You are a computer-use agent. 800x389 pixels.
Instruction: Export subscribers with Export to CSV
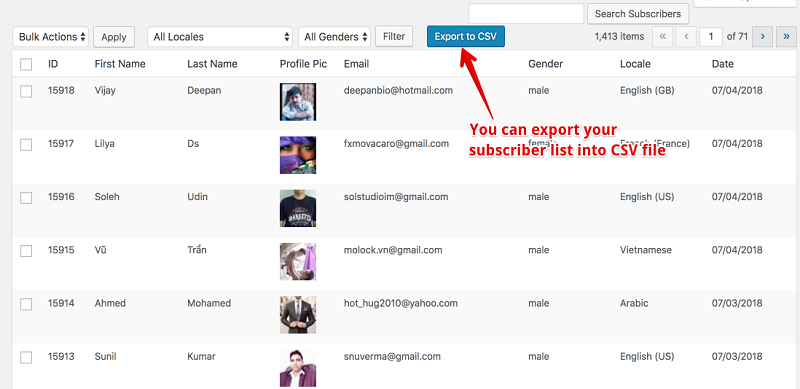pos(466,36)
